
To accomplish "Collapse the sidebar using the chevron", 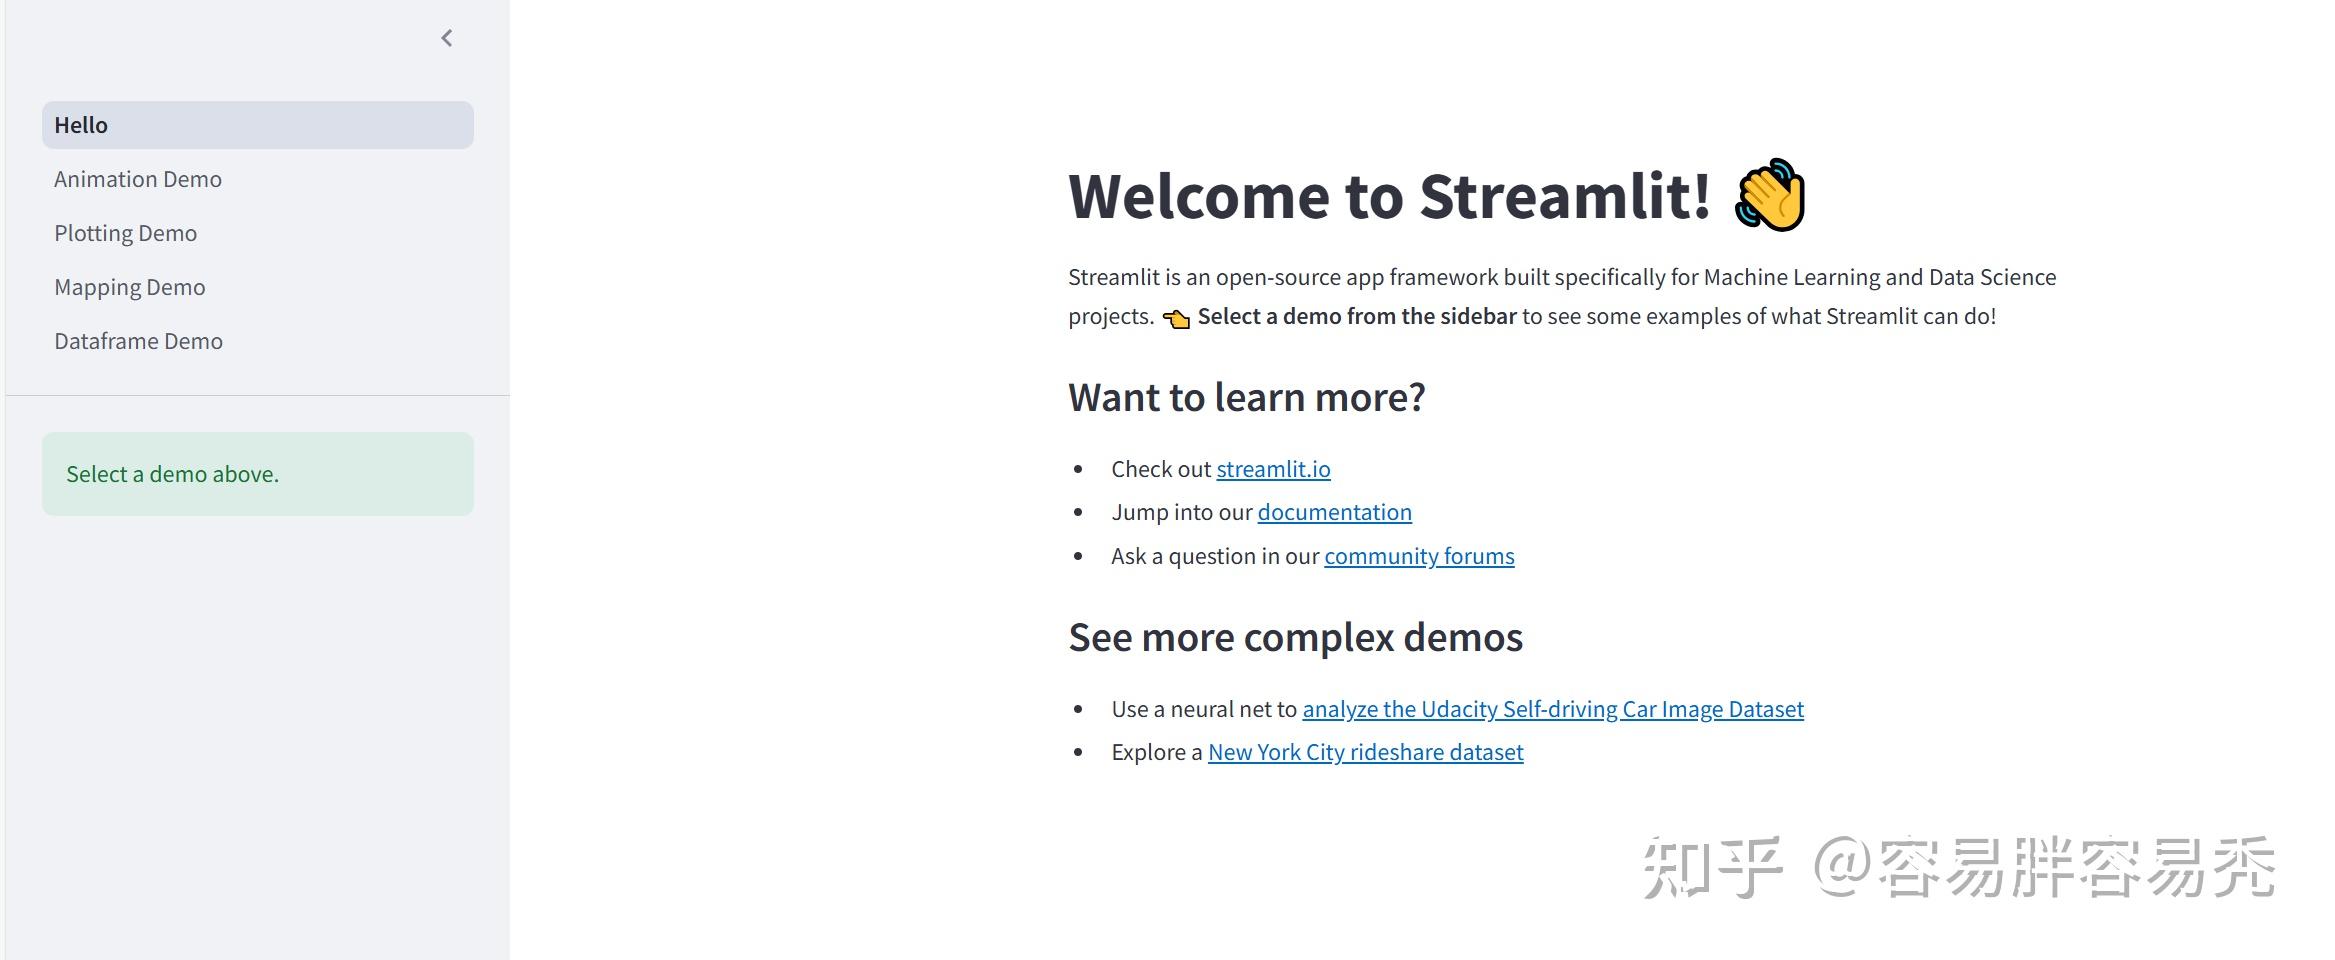I will pyautogui.click(x=447, y=38).
